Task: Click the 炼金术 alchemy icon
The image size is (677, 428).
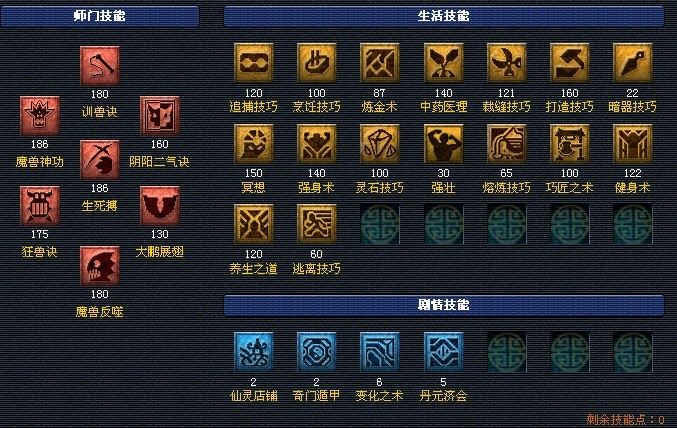Action: [380, 63]
